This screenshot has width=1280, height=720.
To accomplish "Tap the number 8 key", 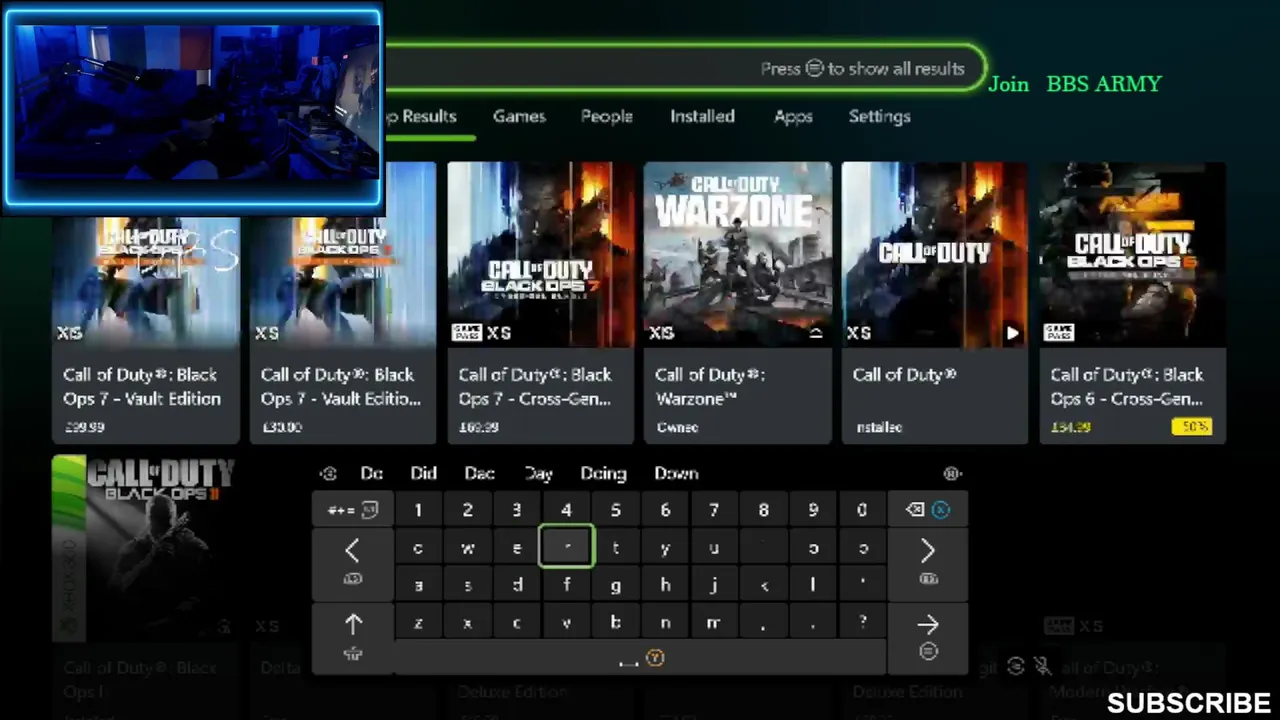I will (x=763, y=510).
